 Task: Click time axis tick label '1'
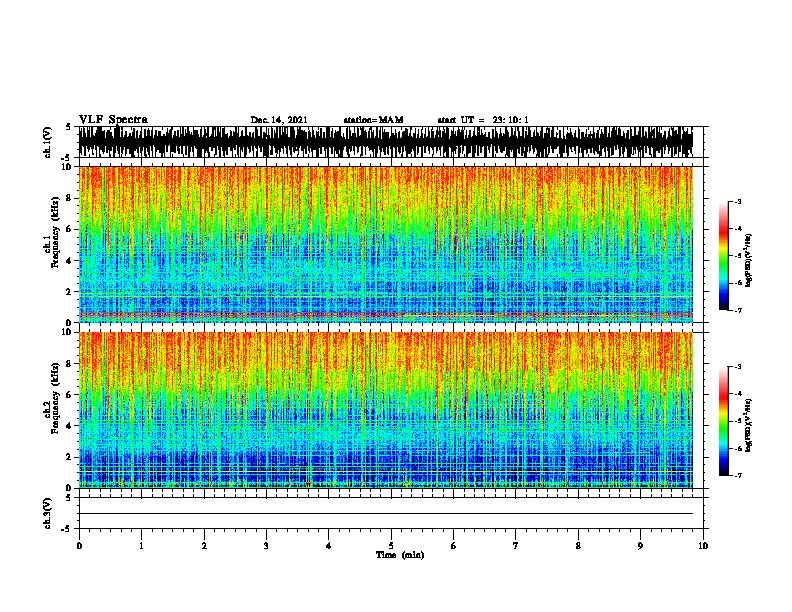click(142, 546)
